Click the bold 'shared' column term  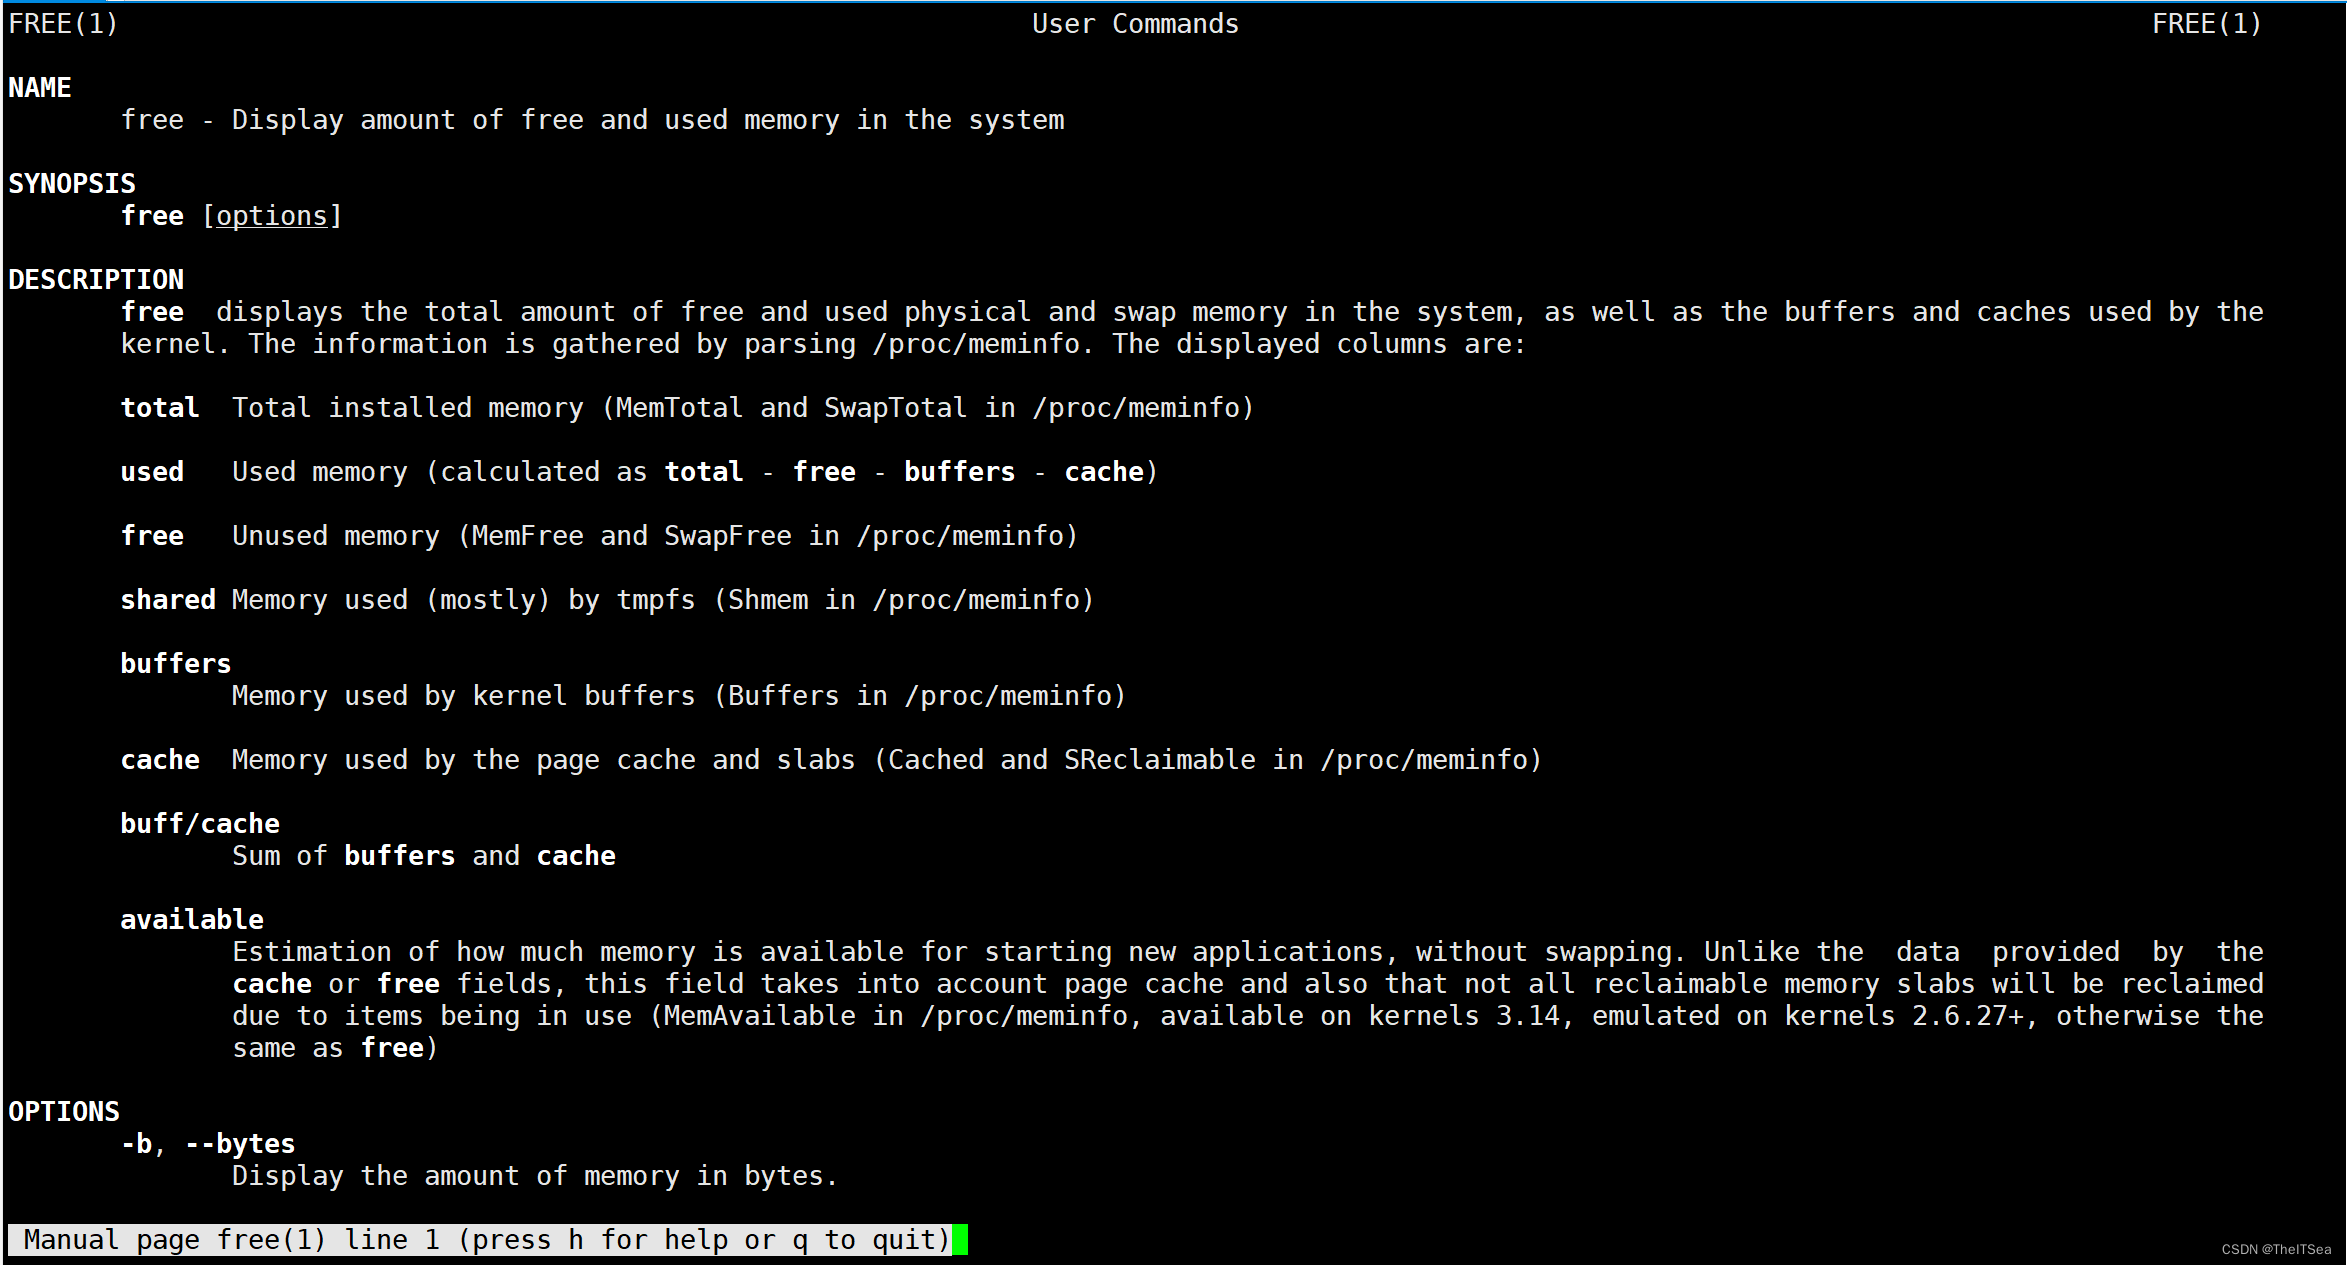[x=168, y=600]
